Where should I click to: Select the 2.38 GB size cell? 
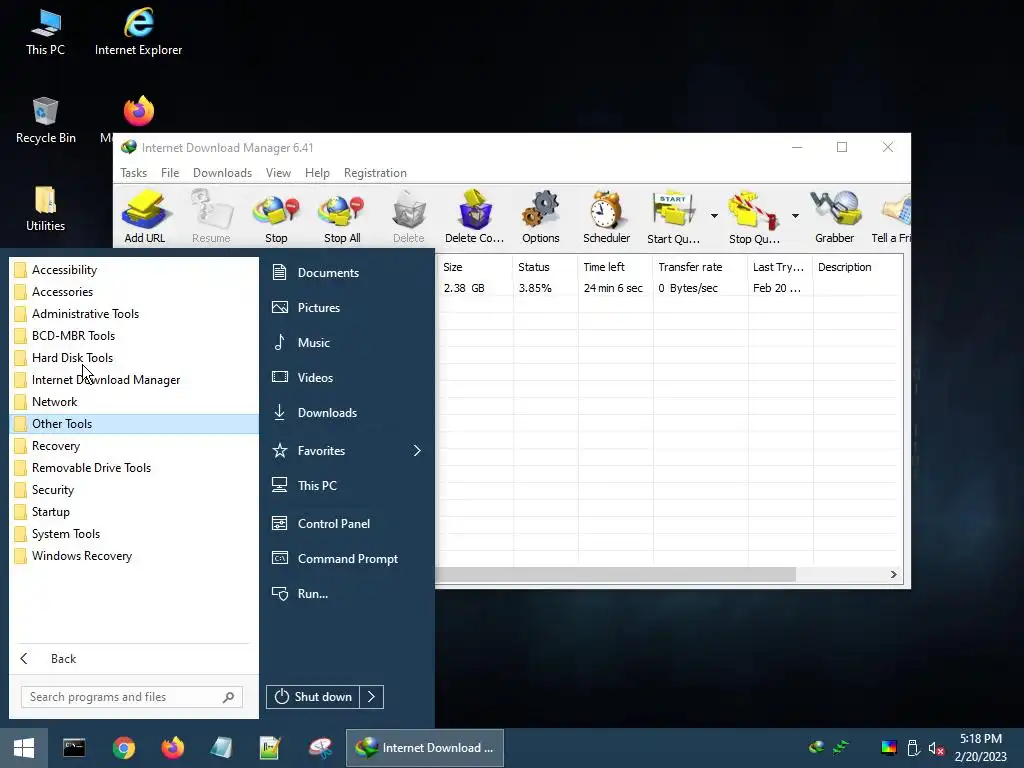click(464, 288)
